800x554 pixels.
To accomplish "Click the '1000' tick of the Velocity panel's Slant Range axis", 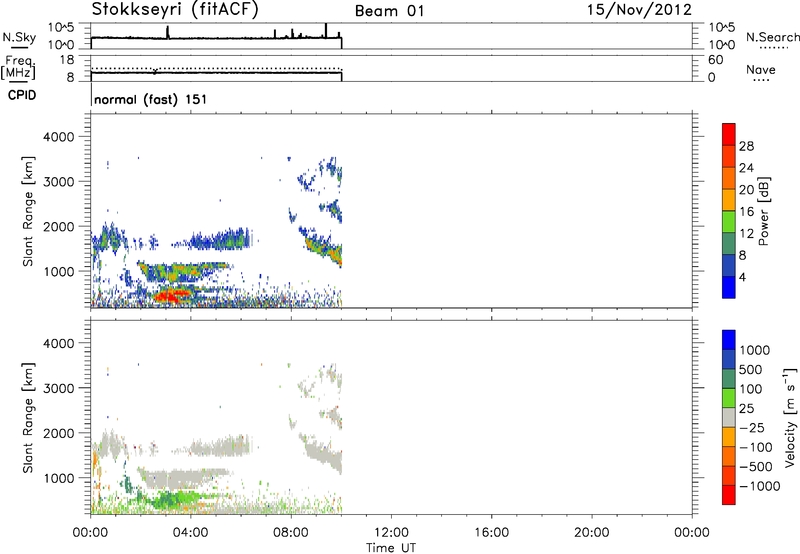I will [59, 478].
